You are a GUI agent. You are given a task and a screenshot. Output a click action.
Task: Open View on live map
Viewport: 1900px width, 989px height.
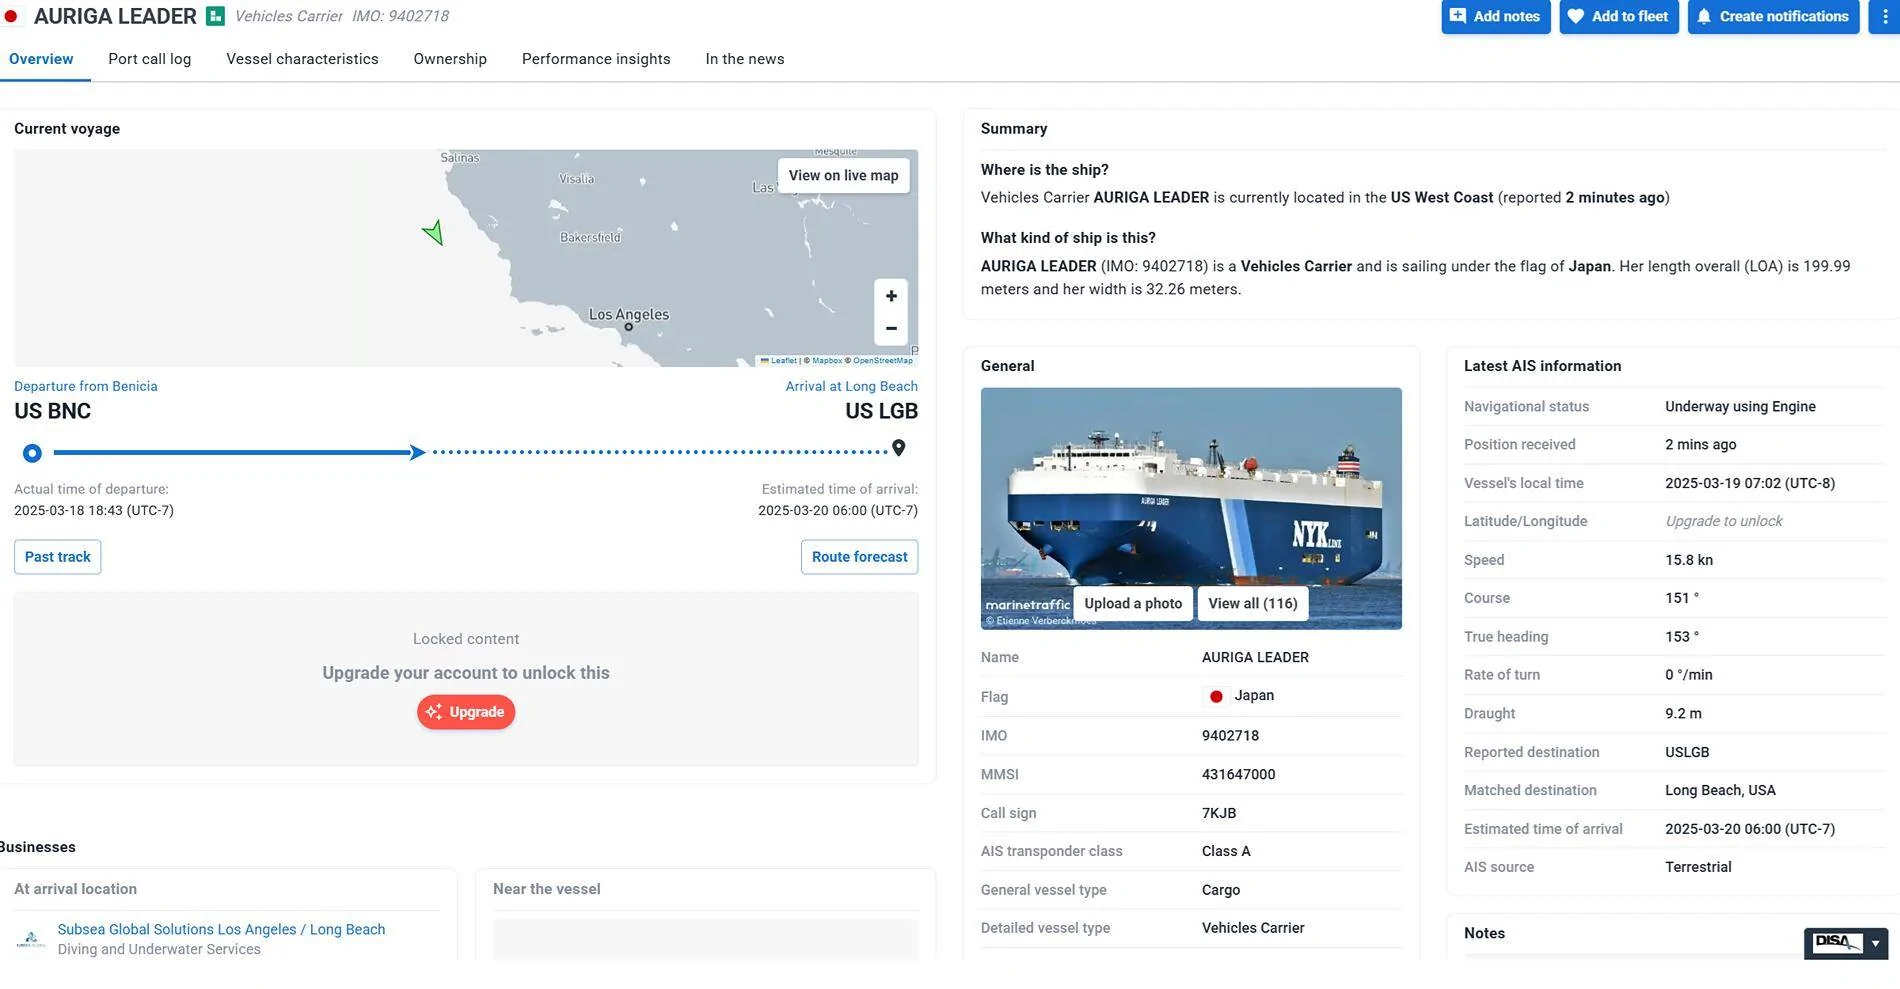(x=843, y=175)
